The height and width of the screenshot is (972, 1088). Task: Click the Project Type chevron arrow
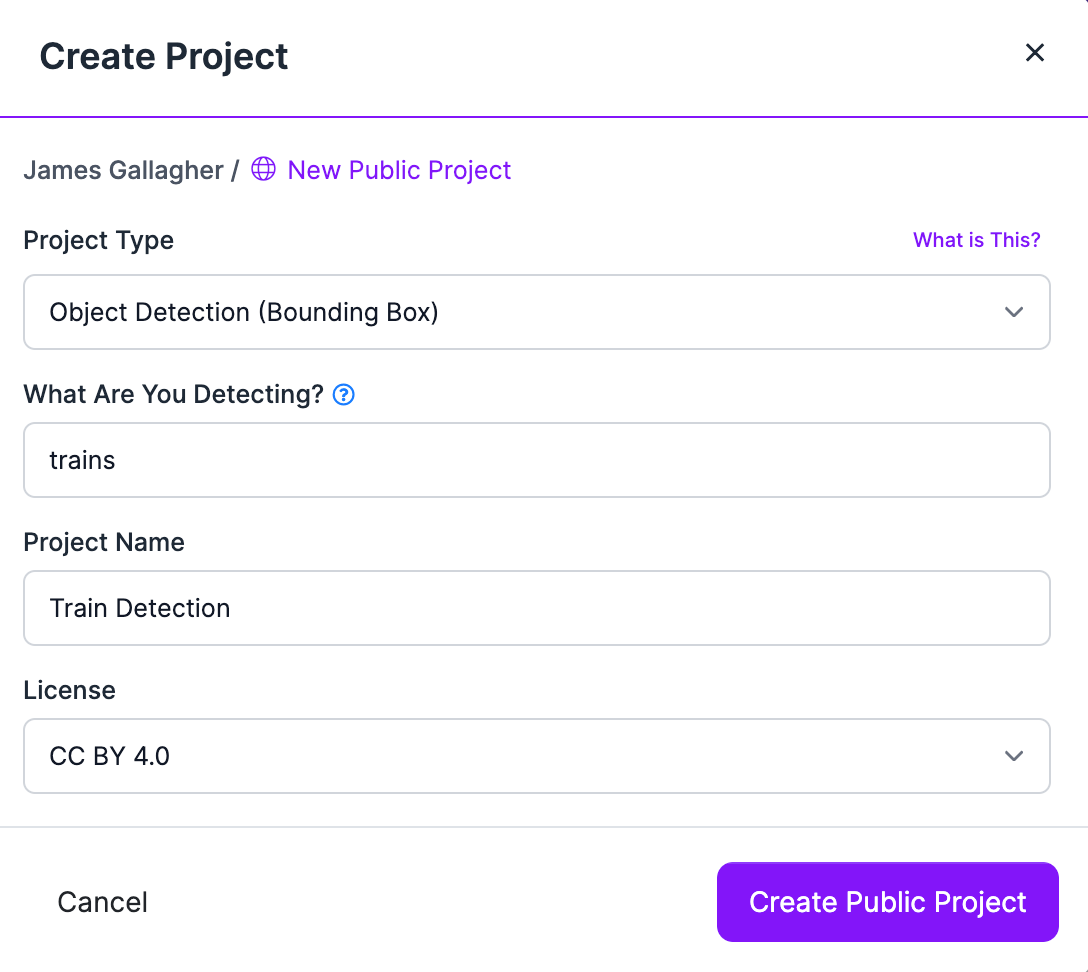point(1014,312)
